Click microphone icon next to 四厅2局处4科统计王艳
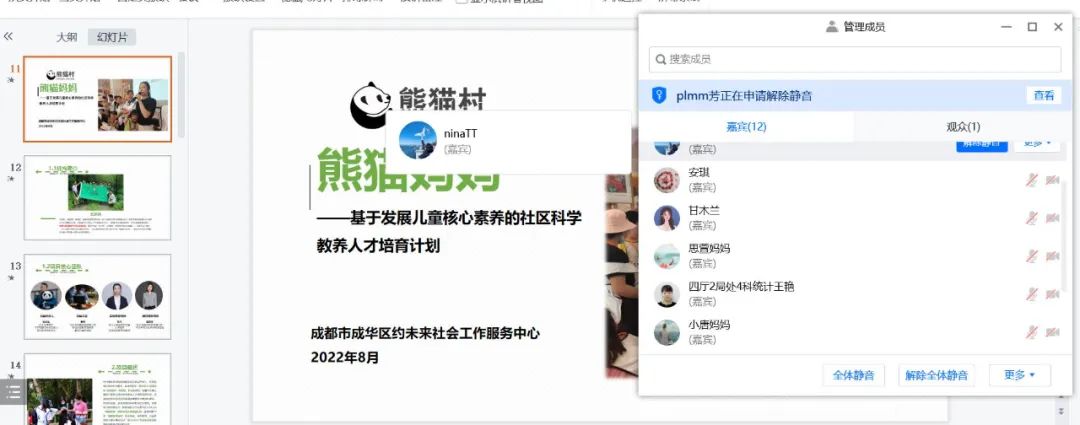Image resolution: width=1080 pixels, height=425 pixels. (1031, 294)
